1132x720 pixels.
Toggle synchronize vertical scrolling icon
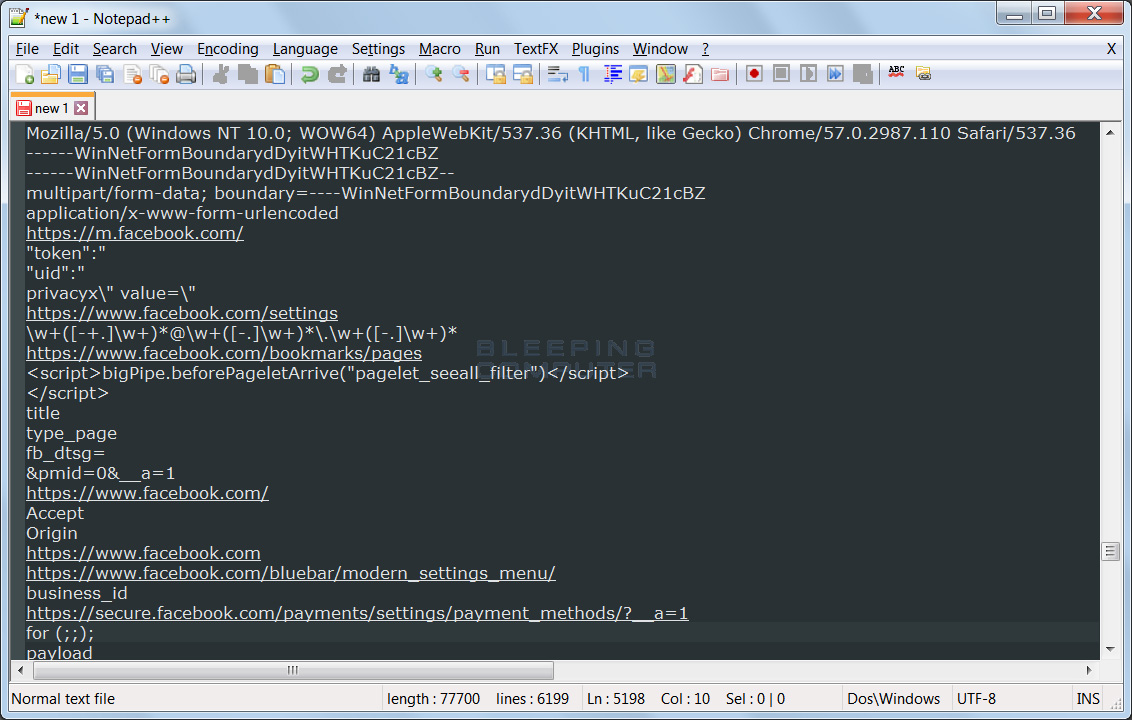495,74
